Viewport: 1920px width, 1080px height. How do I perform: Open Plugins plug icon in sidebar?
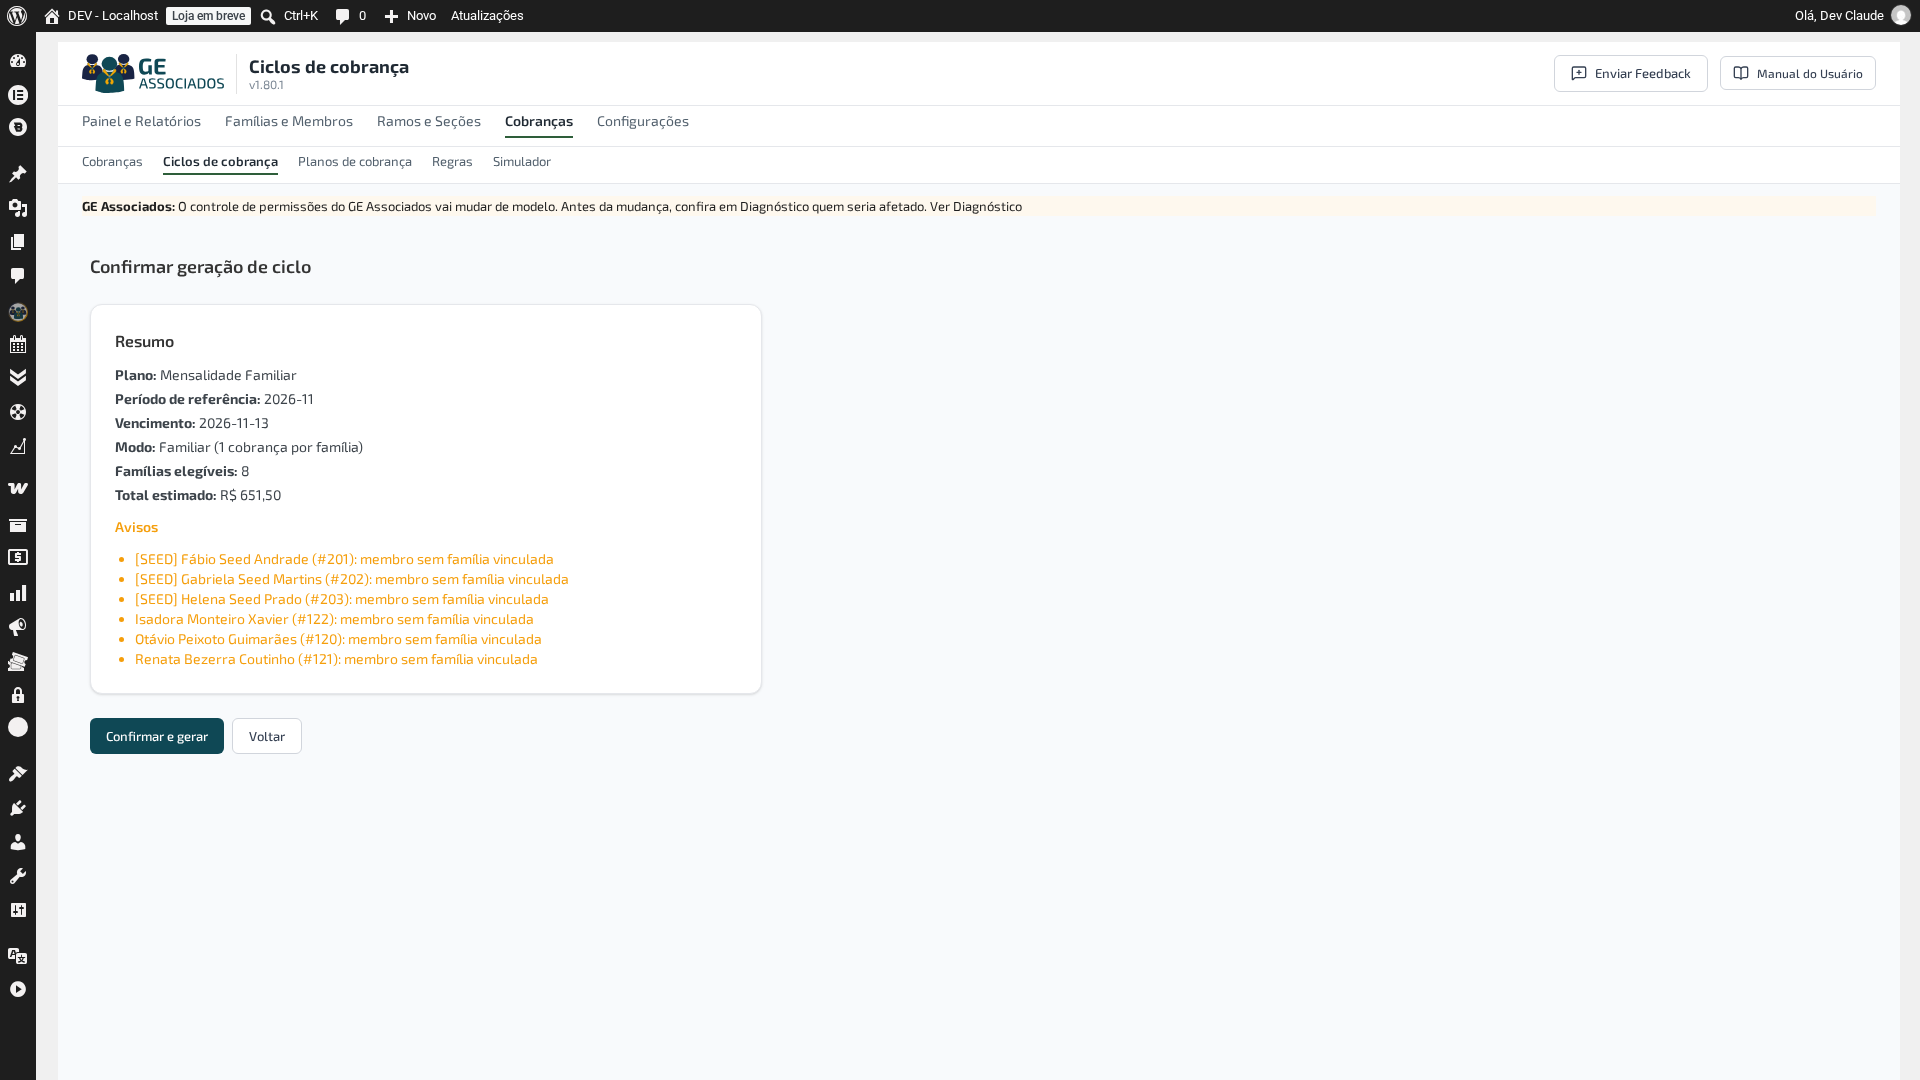point(18,808)
